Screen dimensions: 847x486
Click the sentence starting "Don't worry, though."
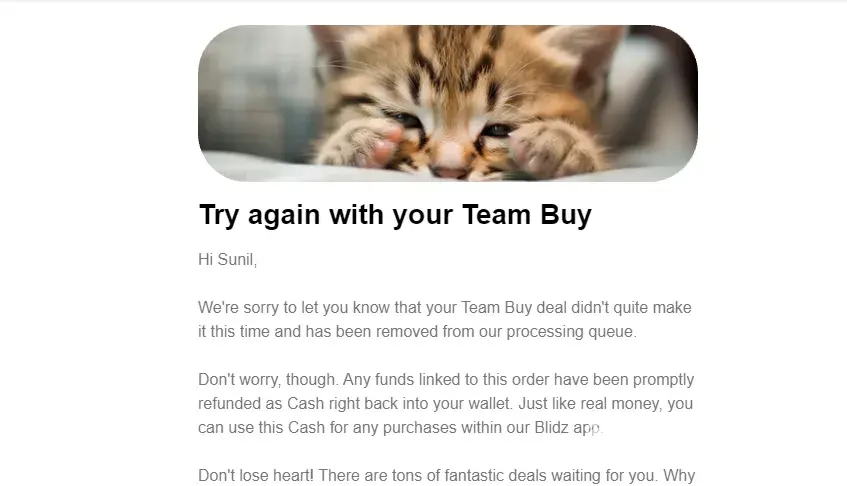coord(268,380)
